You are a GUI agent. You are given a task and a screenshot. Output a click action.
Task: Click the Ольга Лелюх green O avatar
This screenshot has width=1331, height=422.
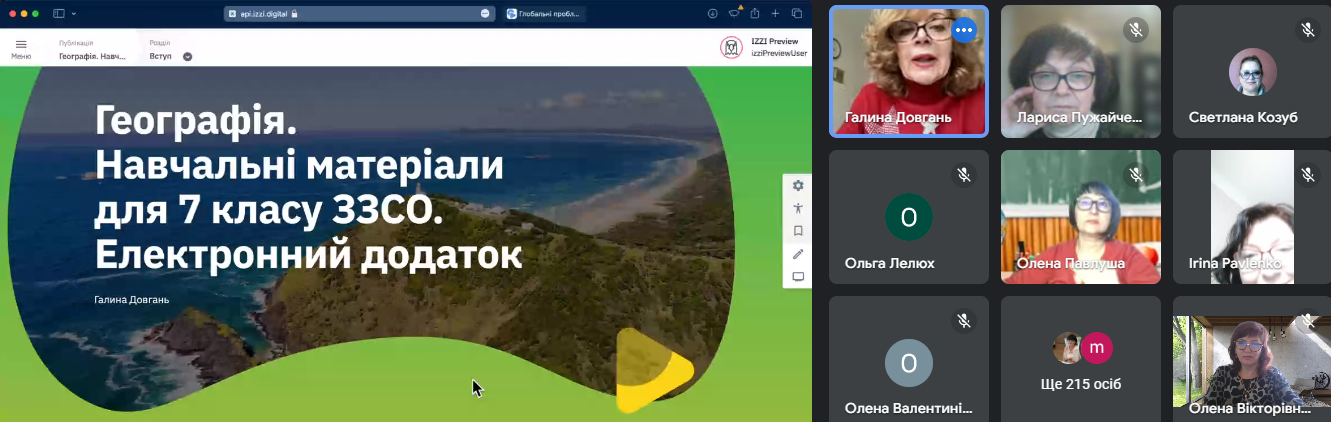[909, 217]
